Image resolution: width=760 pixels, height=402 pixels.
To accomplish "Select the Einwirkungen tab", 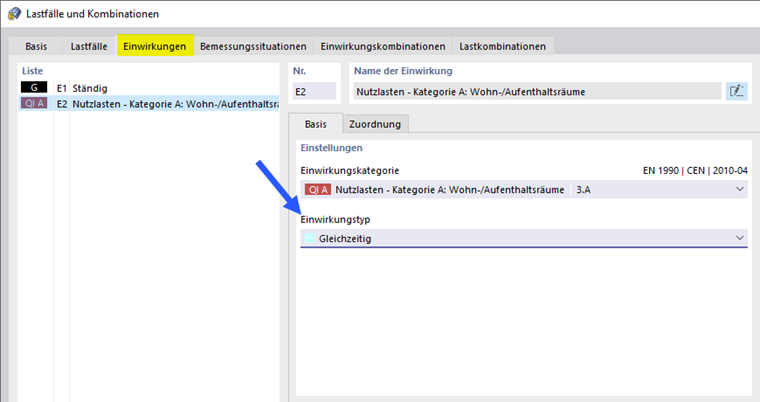I will (x=155, y=46).
